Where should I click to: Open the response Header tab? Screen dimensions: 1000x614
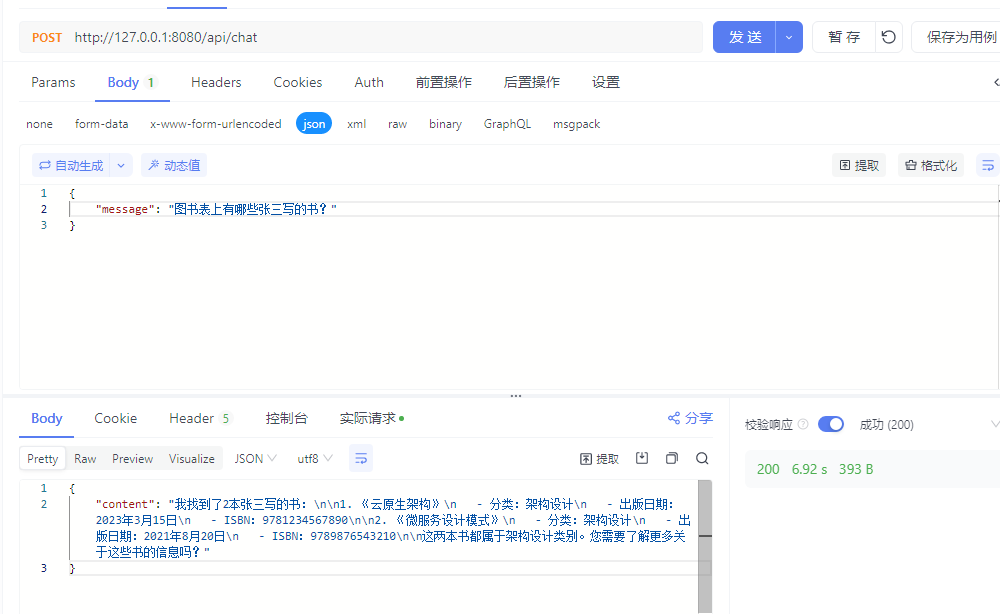point(200,418)
